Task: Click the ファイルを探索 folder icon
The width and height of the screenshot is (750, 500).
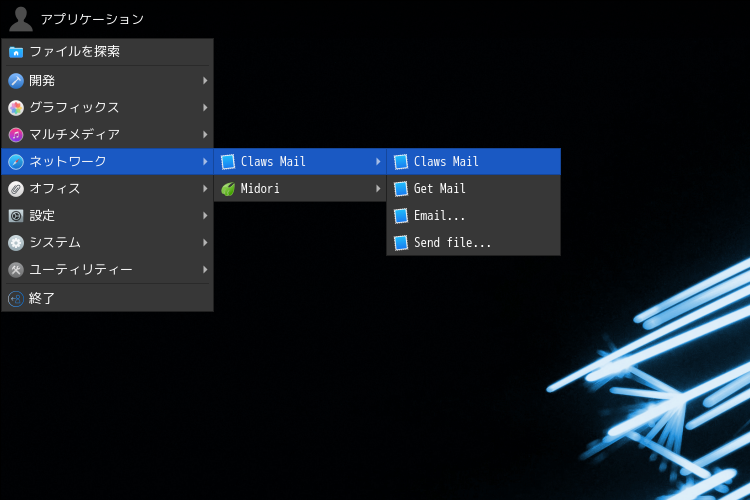Action: pos(16,52)
